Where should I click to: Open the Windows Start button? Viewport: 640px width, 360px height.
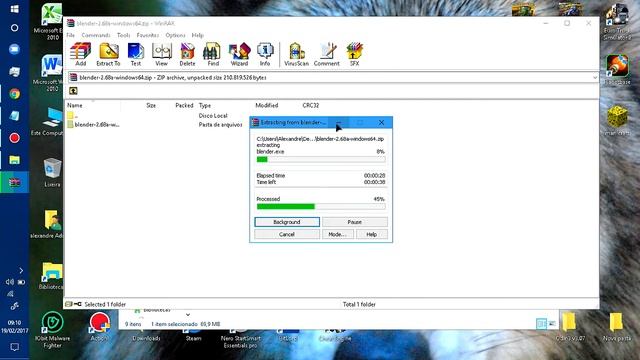coord(14,9)
